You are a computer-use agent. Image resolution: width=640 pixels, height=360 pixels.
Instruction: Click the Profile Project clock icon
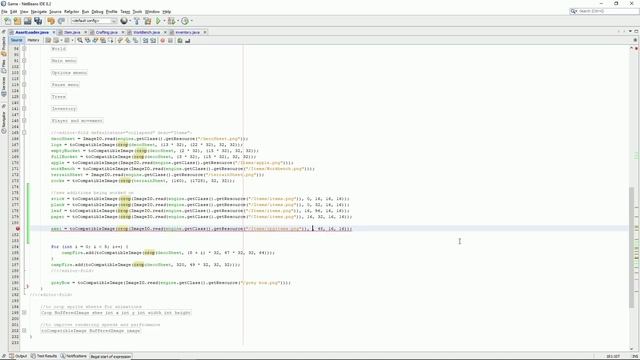185,21
